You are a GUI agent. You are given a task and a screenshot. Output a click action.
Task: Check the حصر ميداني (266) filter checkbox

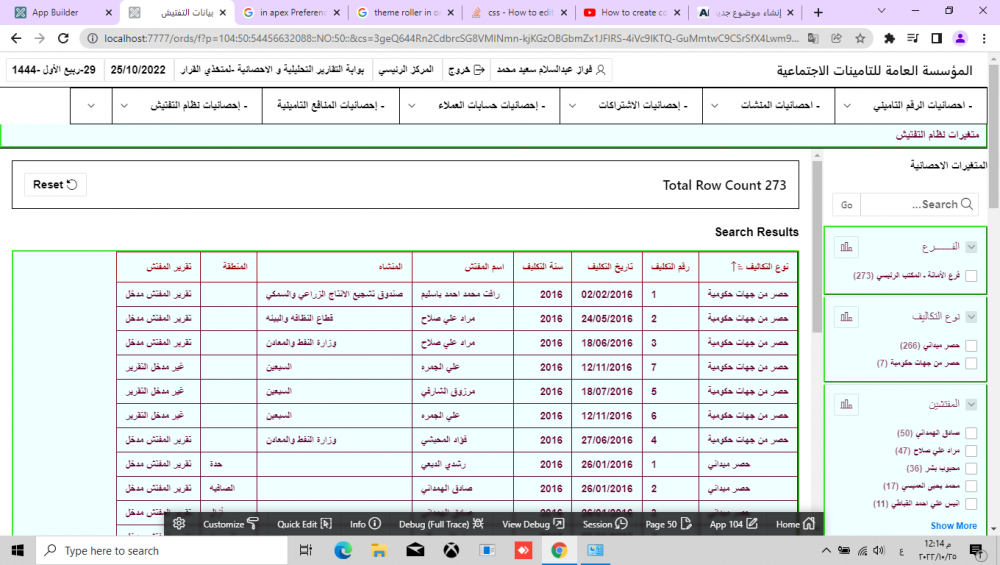click(971, 346)
